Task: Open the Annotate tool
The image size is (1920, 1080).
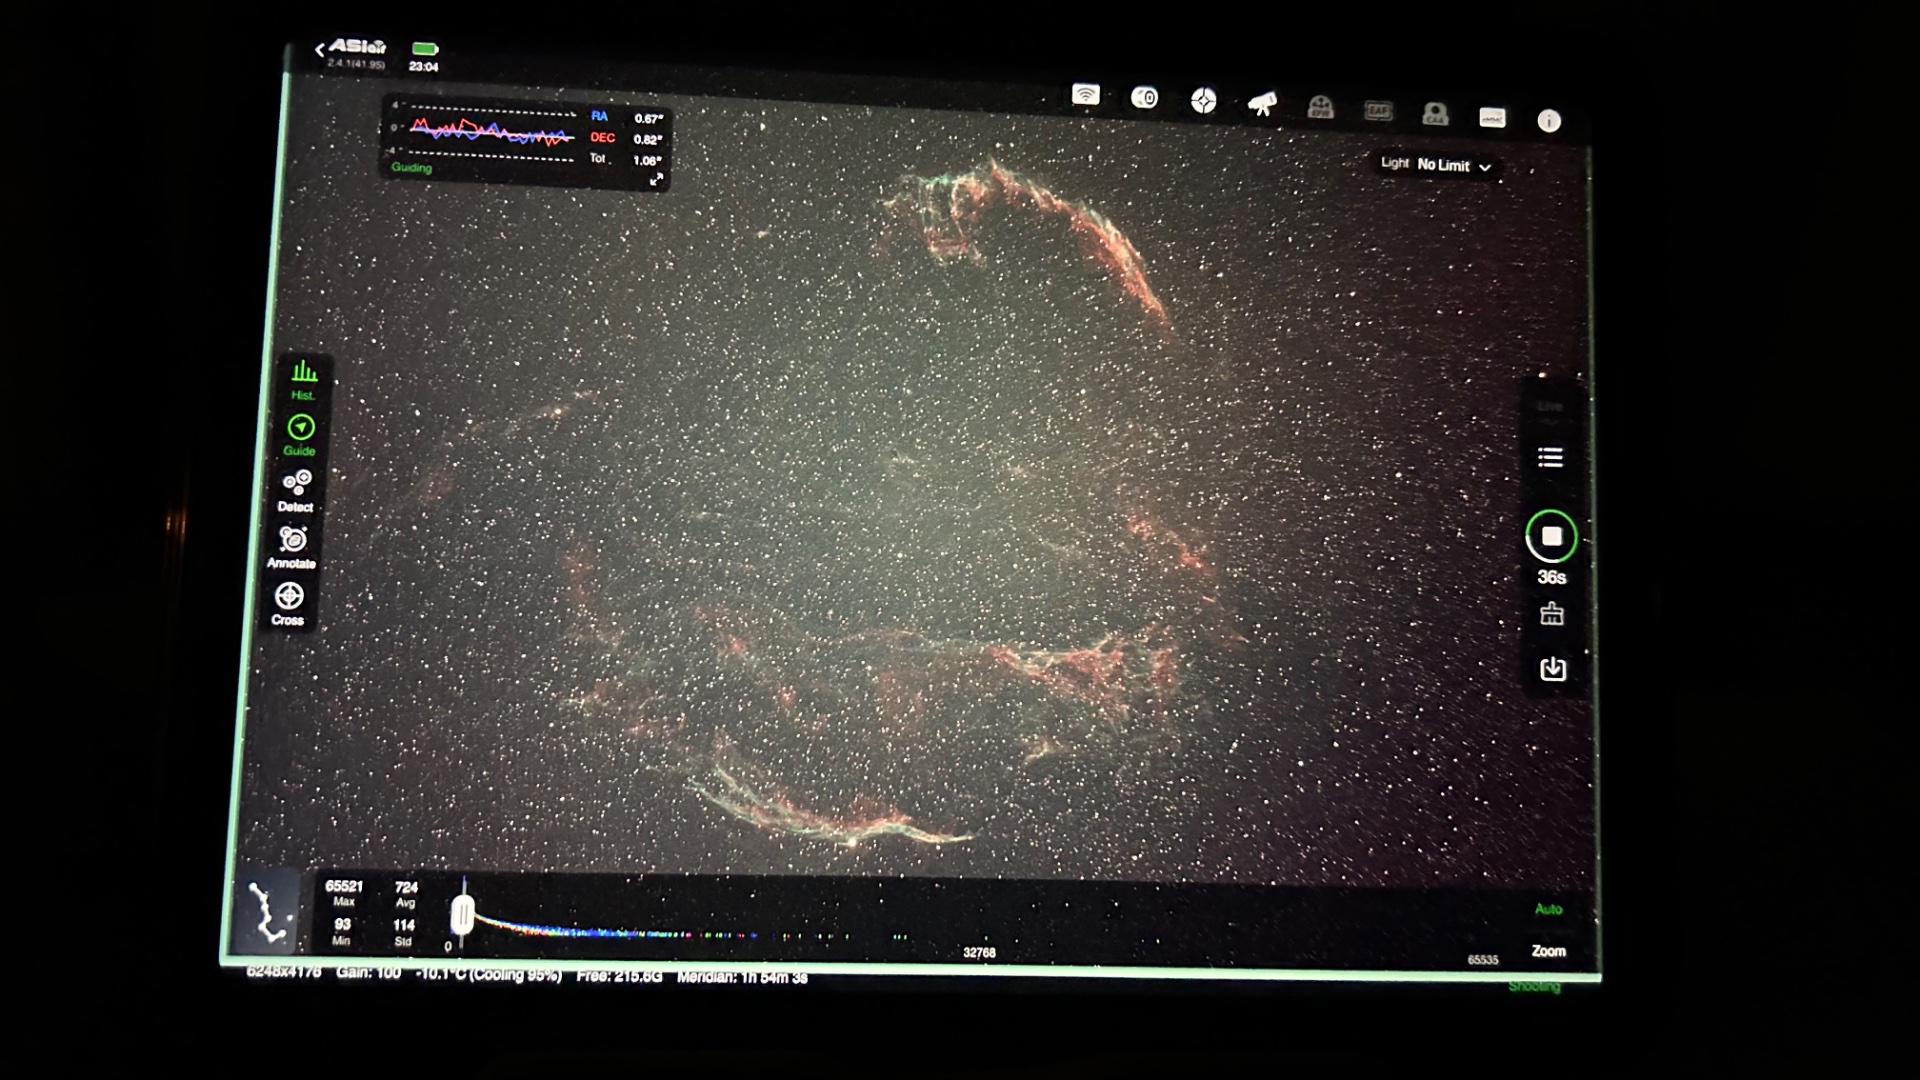Action: [x=292, y=547]
